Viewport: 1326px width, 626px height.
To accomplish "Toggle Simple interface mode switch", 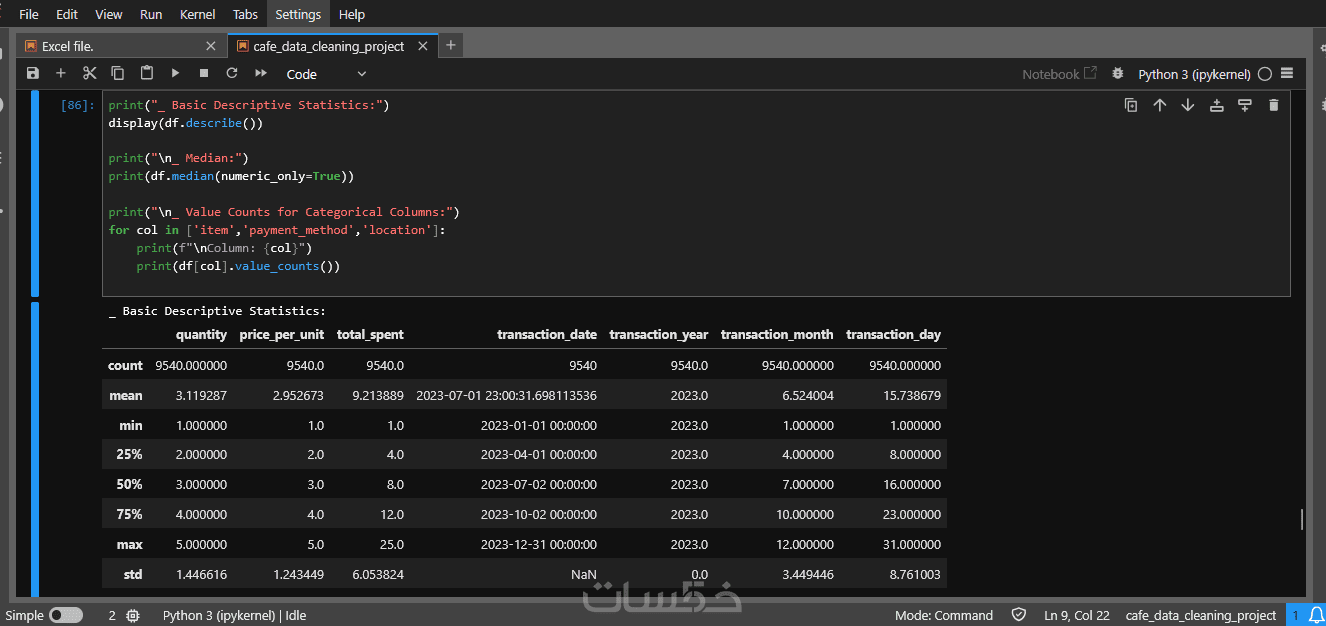I will coord(66,615).
